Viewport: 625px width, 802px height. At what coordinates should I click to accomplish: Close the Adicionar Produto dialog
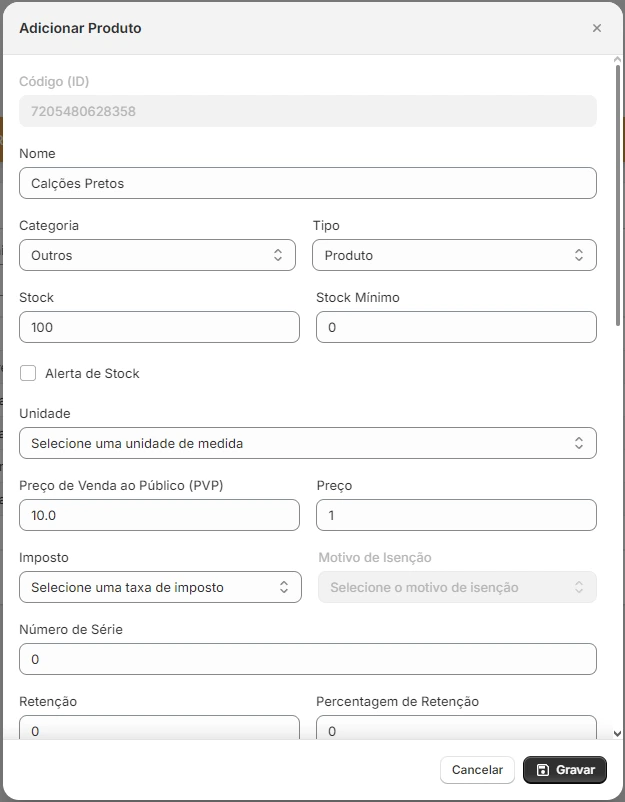pos(597,28)
